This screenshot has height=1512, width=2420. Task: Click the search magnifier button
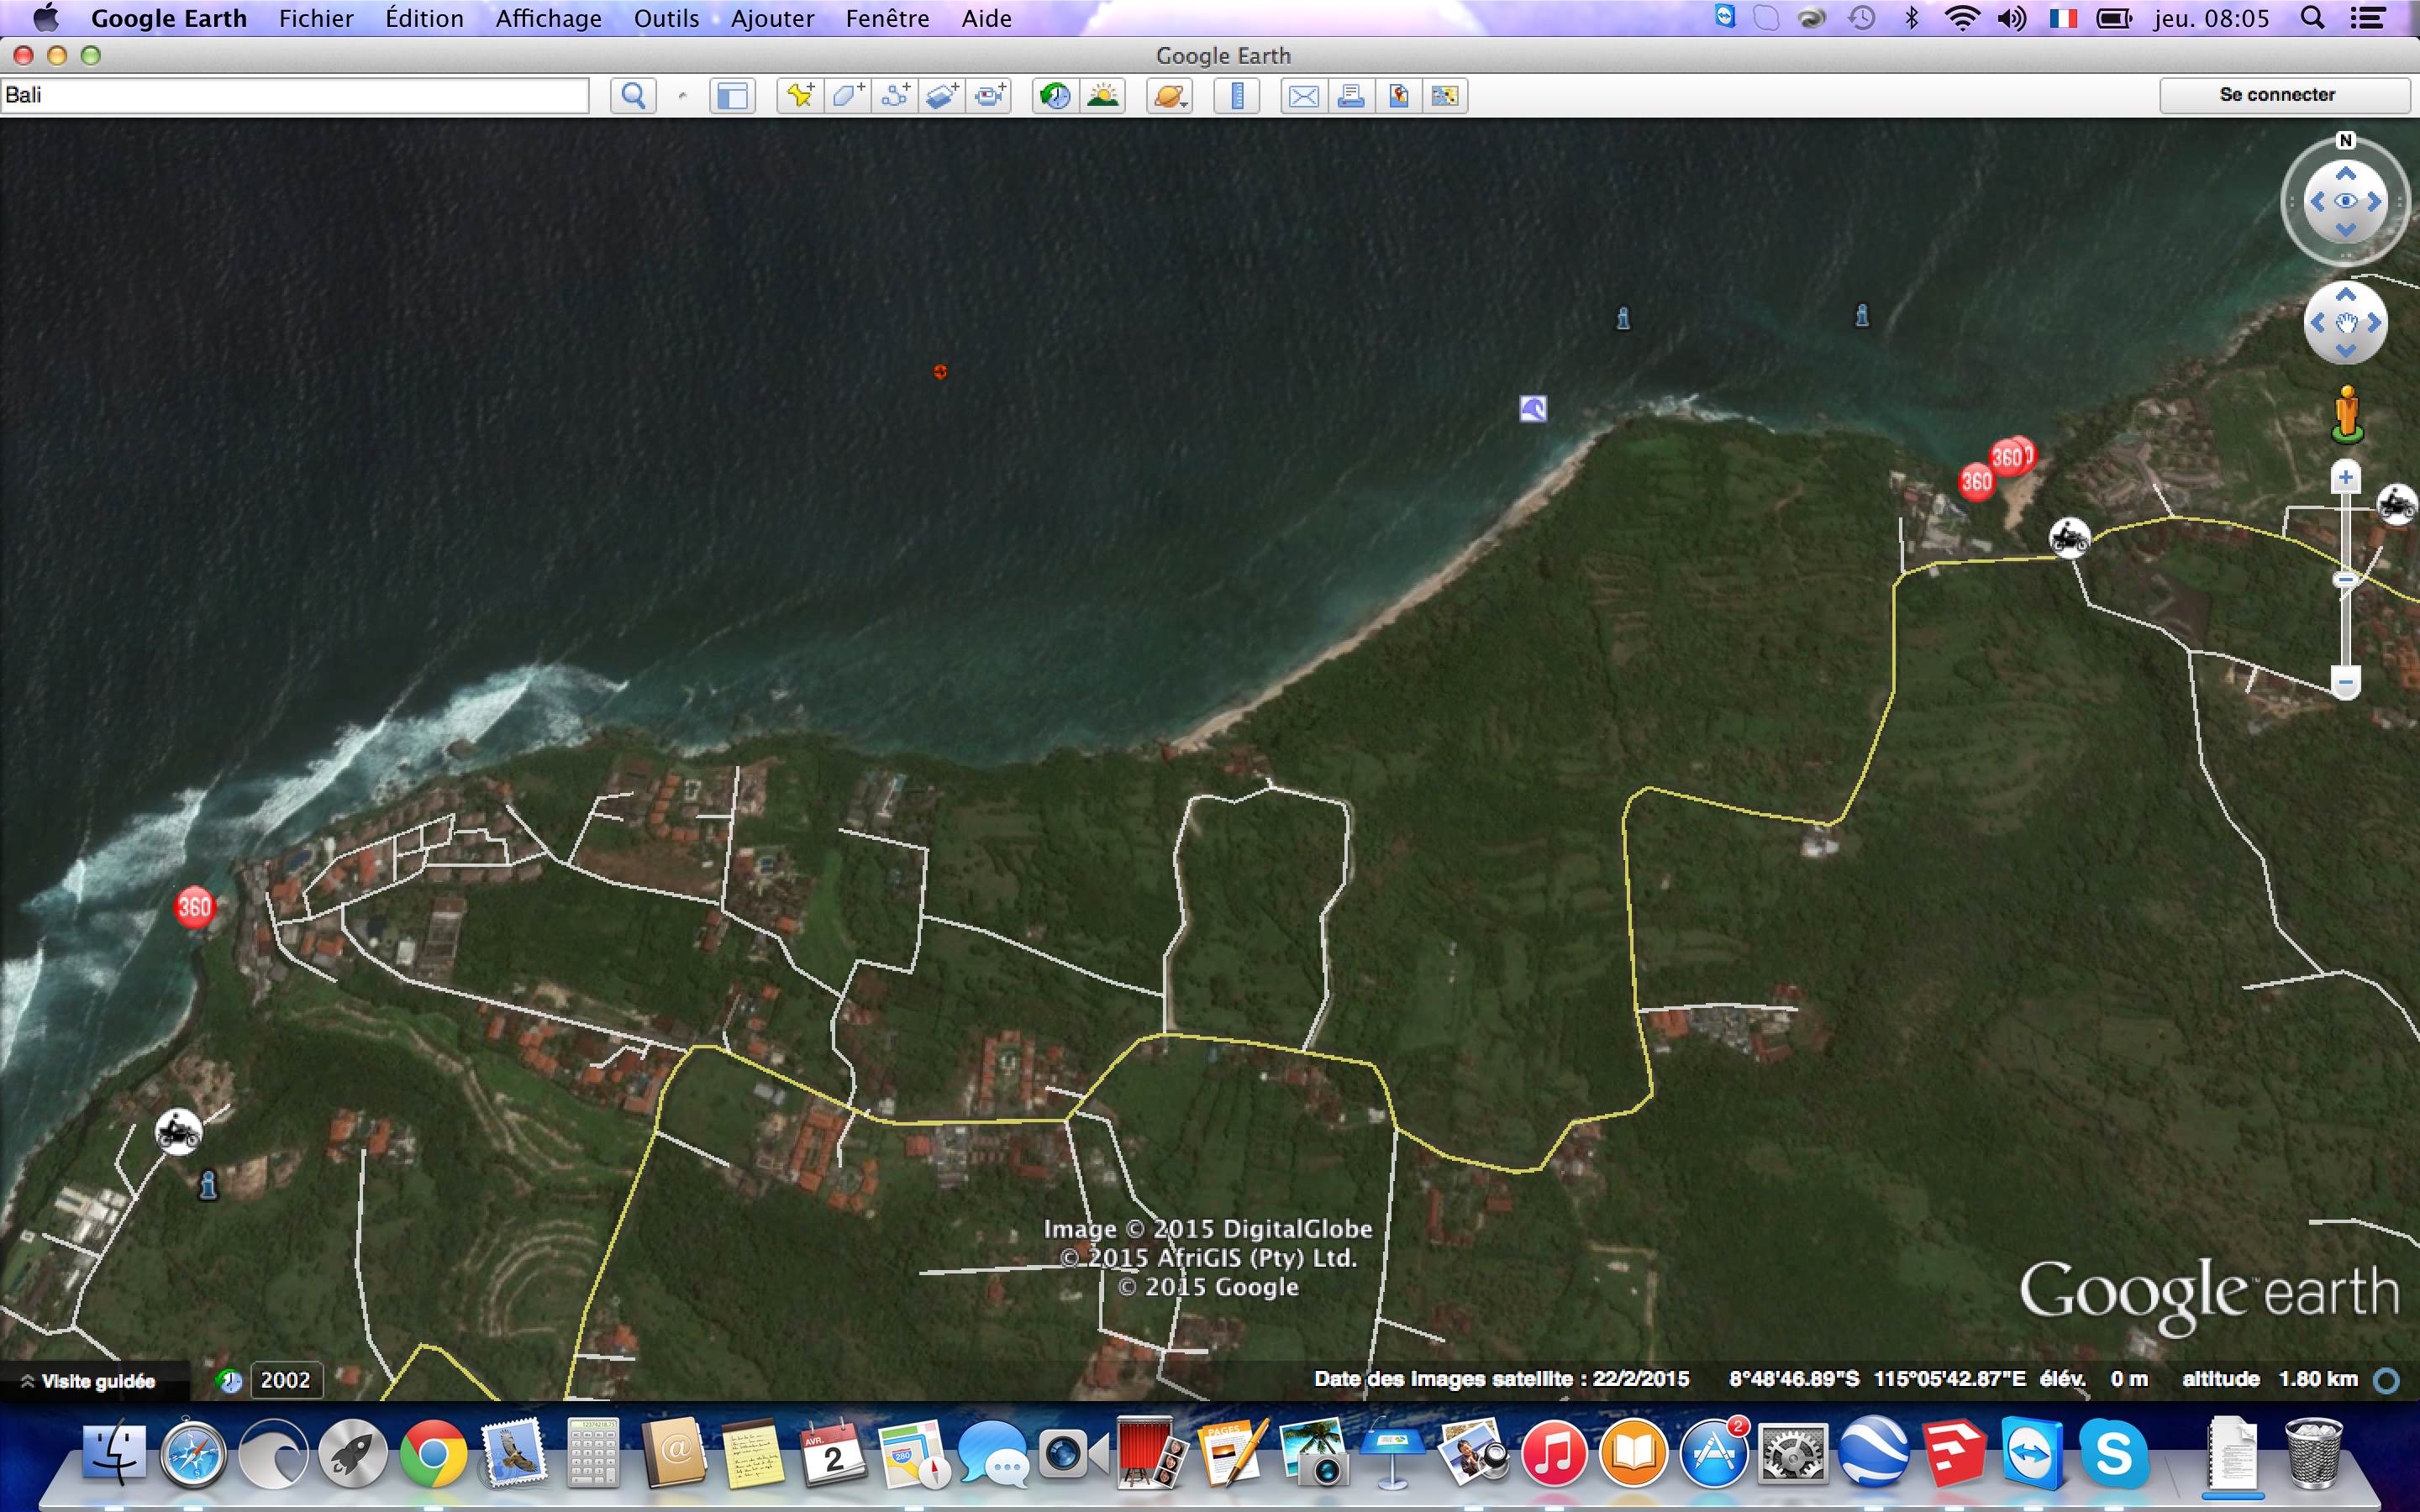tap(633, 96)
